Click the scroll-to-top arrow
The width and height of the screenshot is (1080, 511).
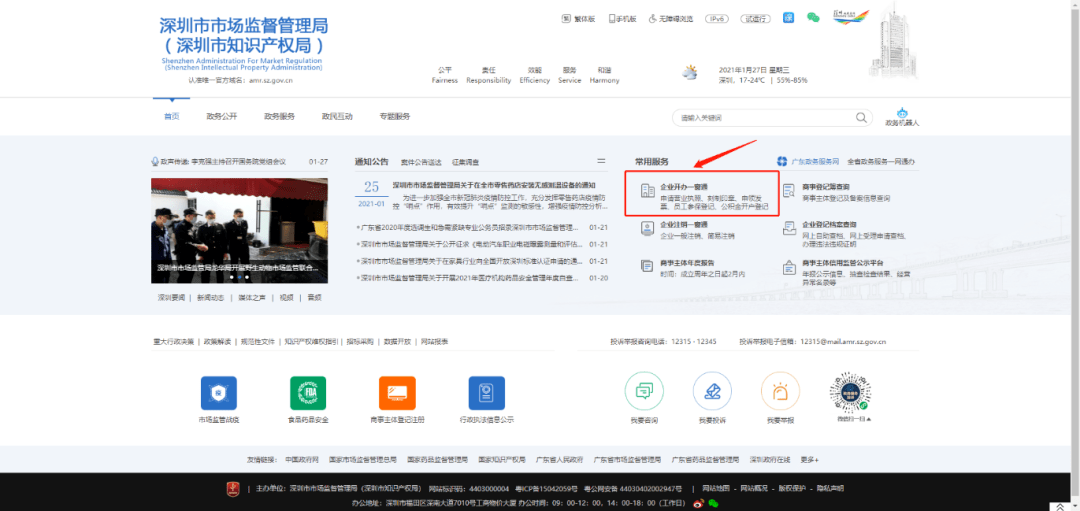point(1060,506)
